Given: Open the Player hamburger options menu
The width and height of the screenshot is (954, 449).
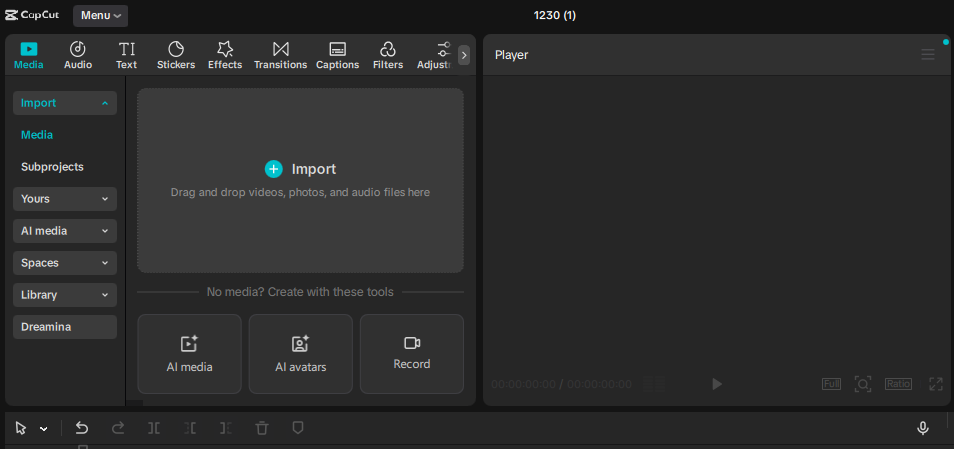Looking at the screenshot, I should [928, 55].
